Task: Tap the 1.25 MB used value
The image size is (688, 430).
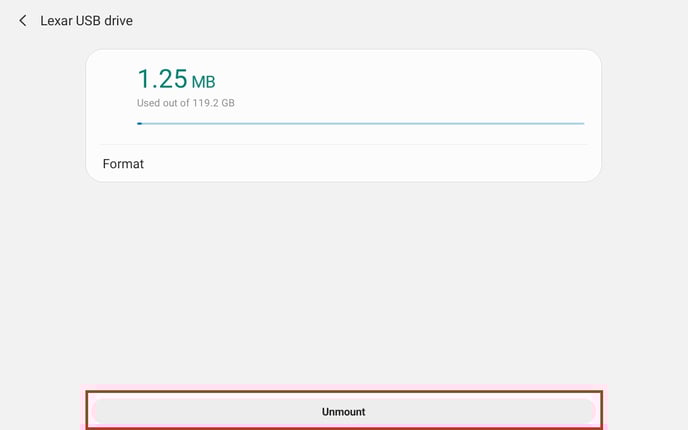Action: click(x=176, y=78)
